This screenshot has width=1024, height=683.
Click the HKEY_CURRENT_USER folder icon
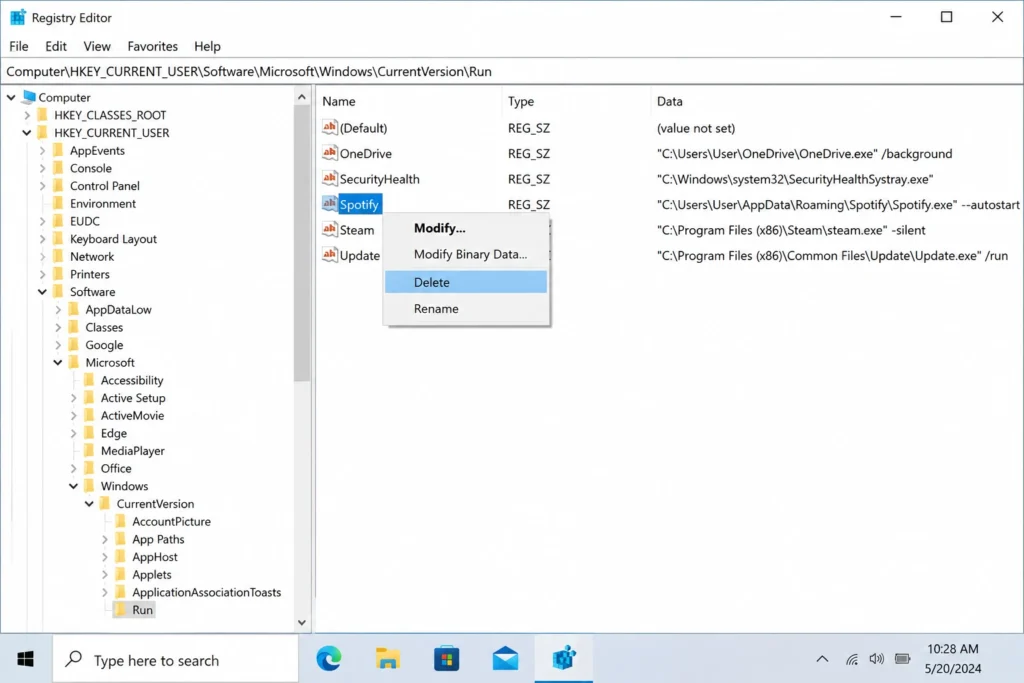tap(43, 133)
